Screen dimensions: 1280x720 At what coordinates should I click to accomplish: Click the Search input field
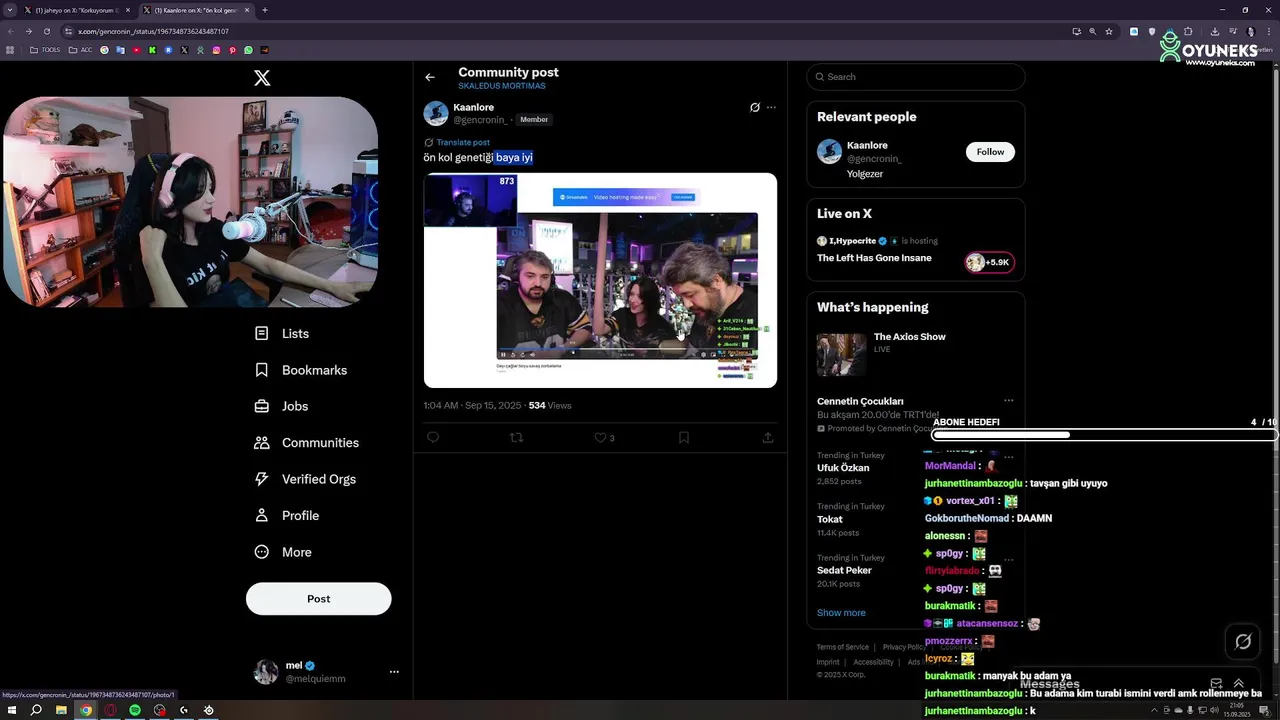(x=916, y=77)
